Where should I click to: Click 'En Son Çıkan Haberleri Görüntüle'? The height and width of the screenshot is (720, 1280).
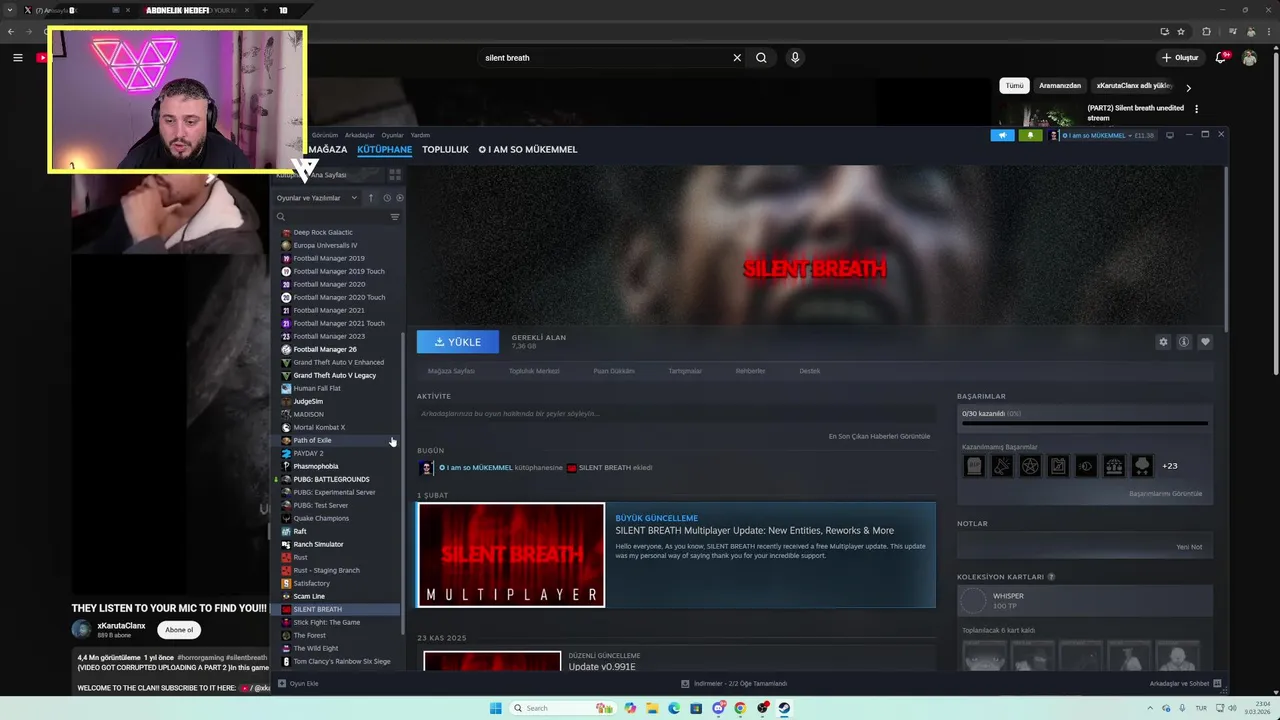pyautogui.click(x=879, y=436)
